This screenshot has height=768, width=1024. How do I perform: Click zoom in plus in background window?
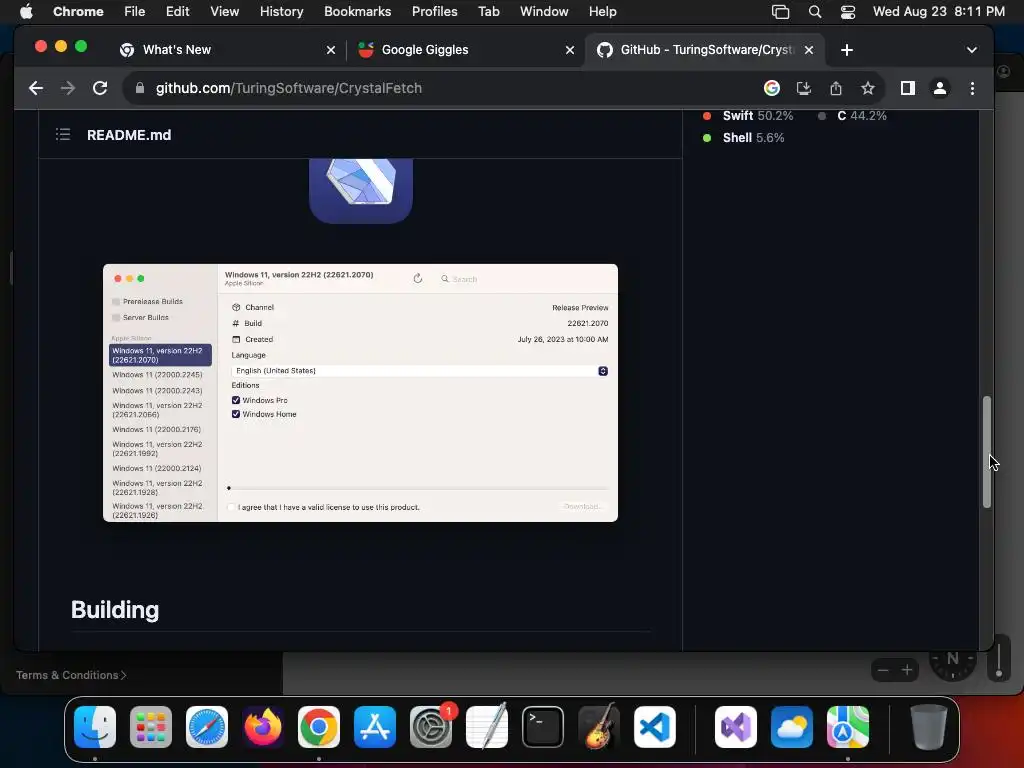coord(906,670)
